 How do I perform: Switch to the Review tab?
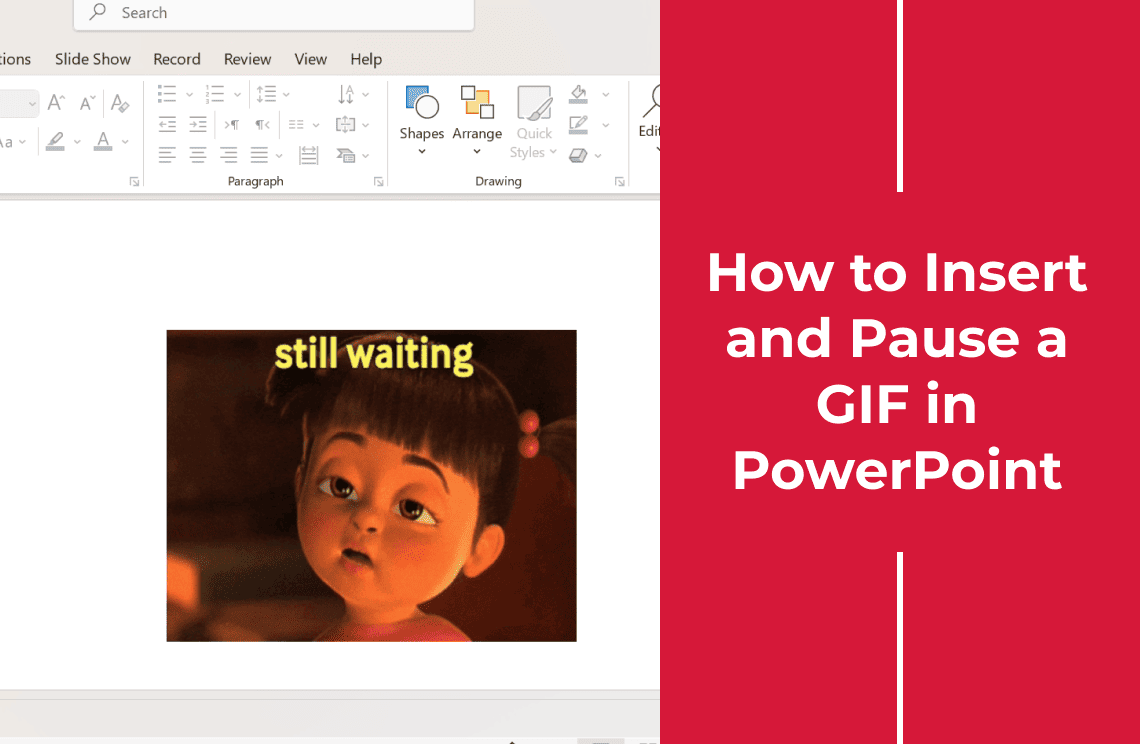[x=247, y=59]
